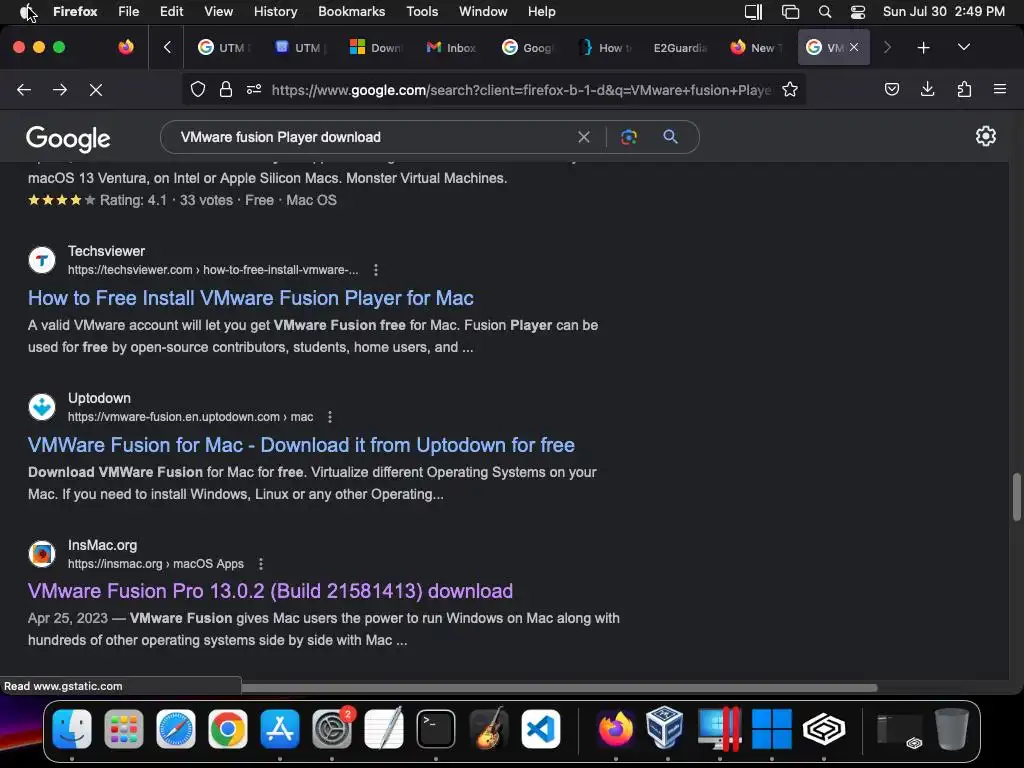This screenshot has width=1024, height=768.
Task: Open System Settings from the dock
Action: (x=332, y=729)
